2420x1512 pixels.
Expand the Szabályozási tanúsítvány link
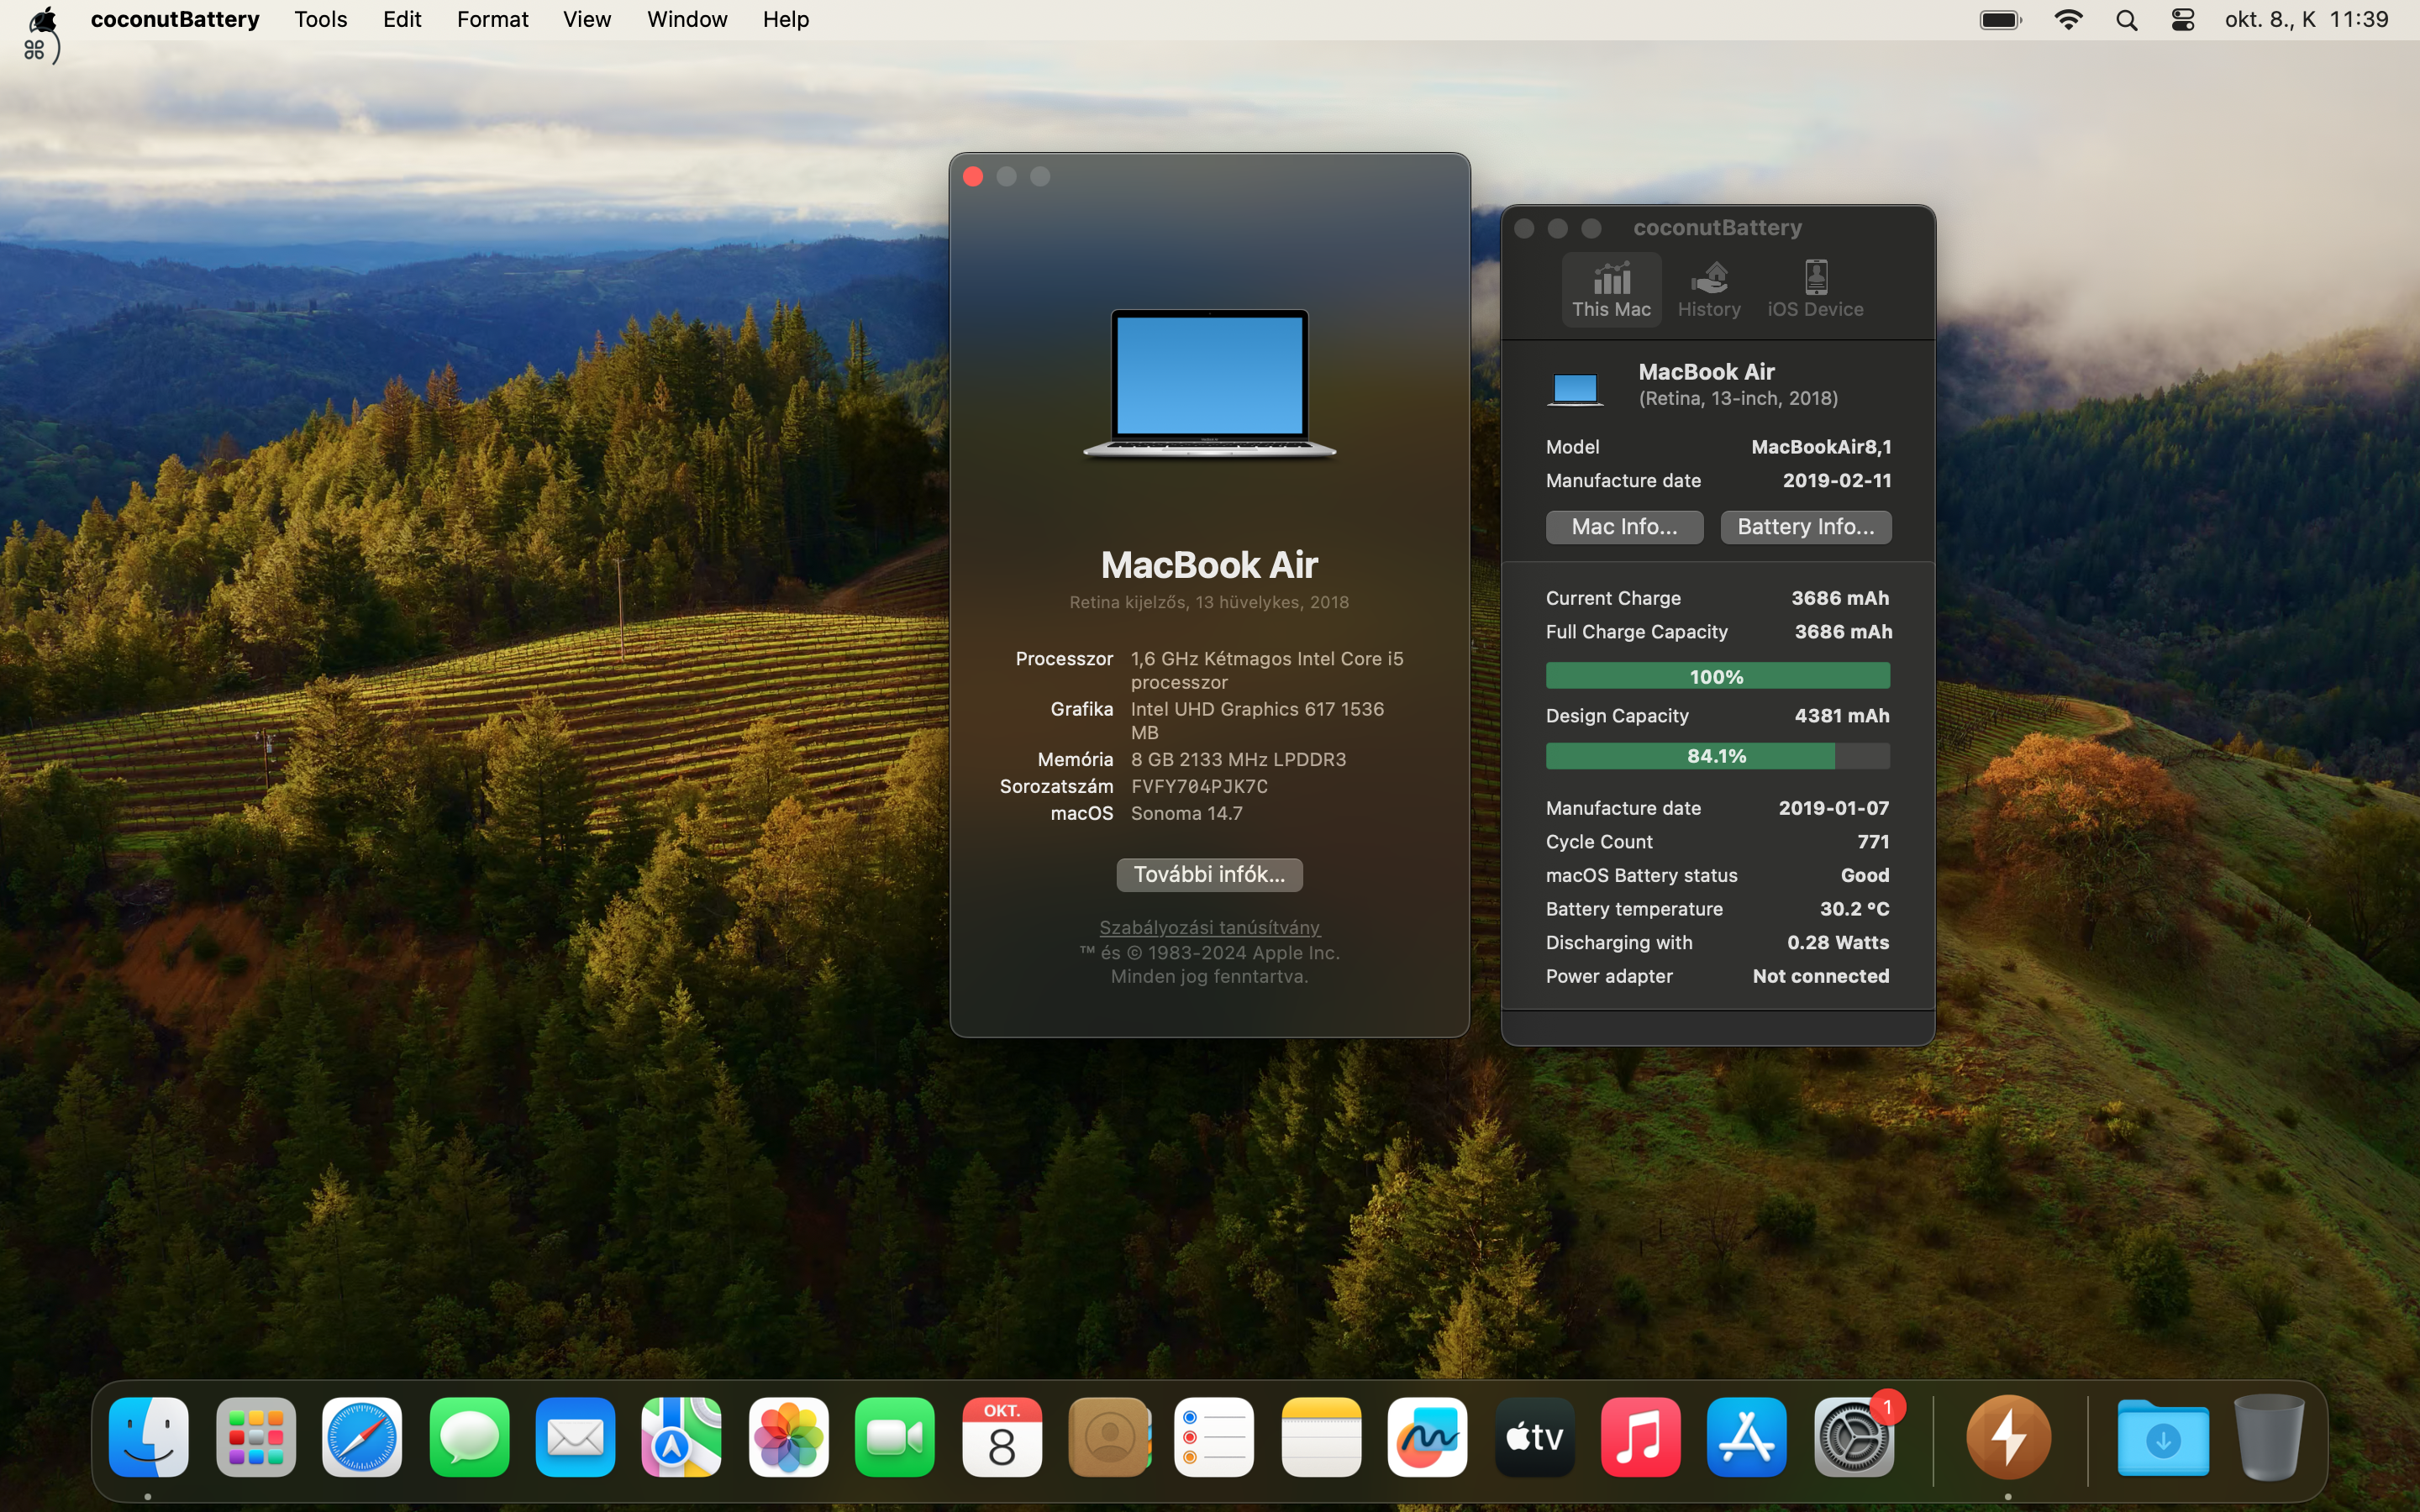(1209, 925)
